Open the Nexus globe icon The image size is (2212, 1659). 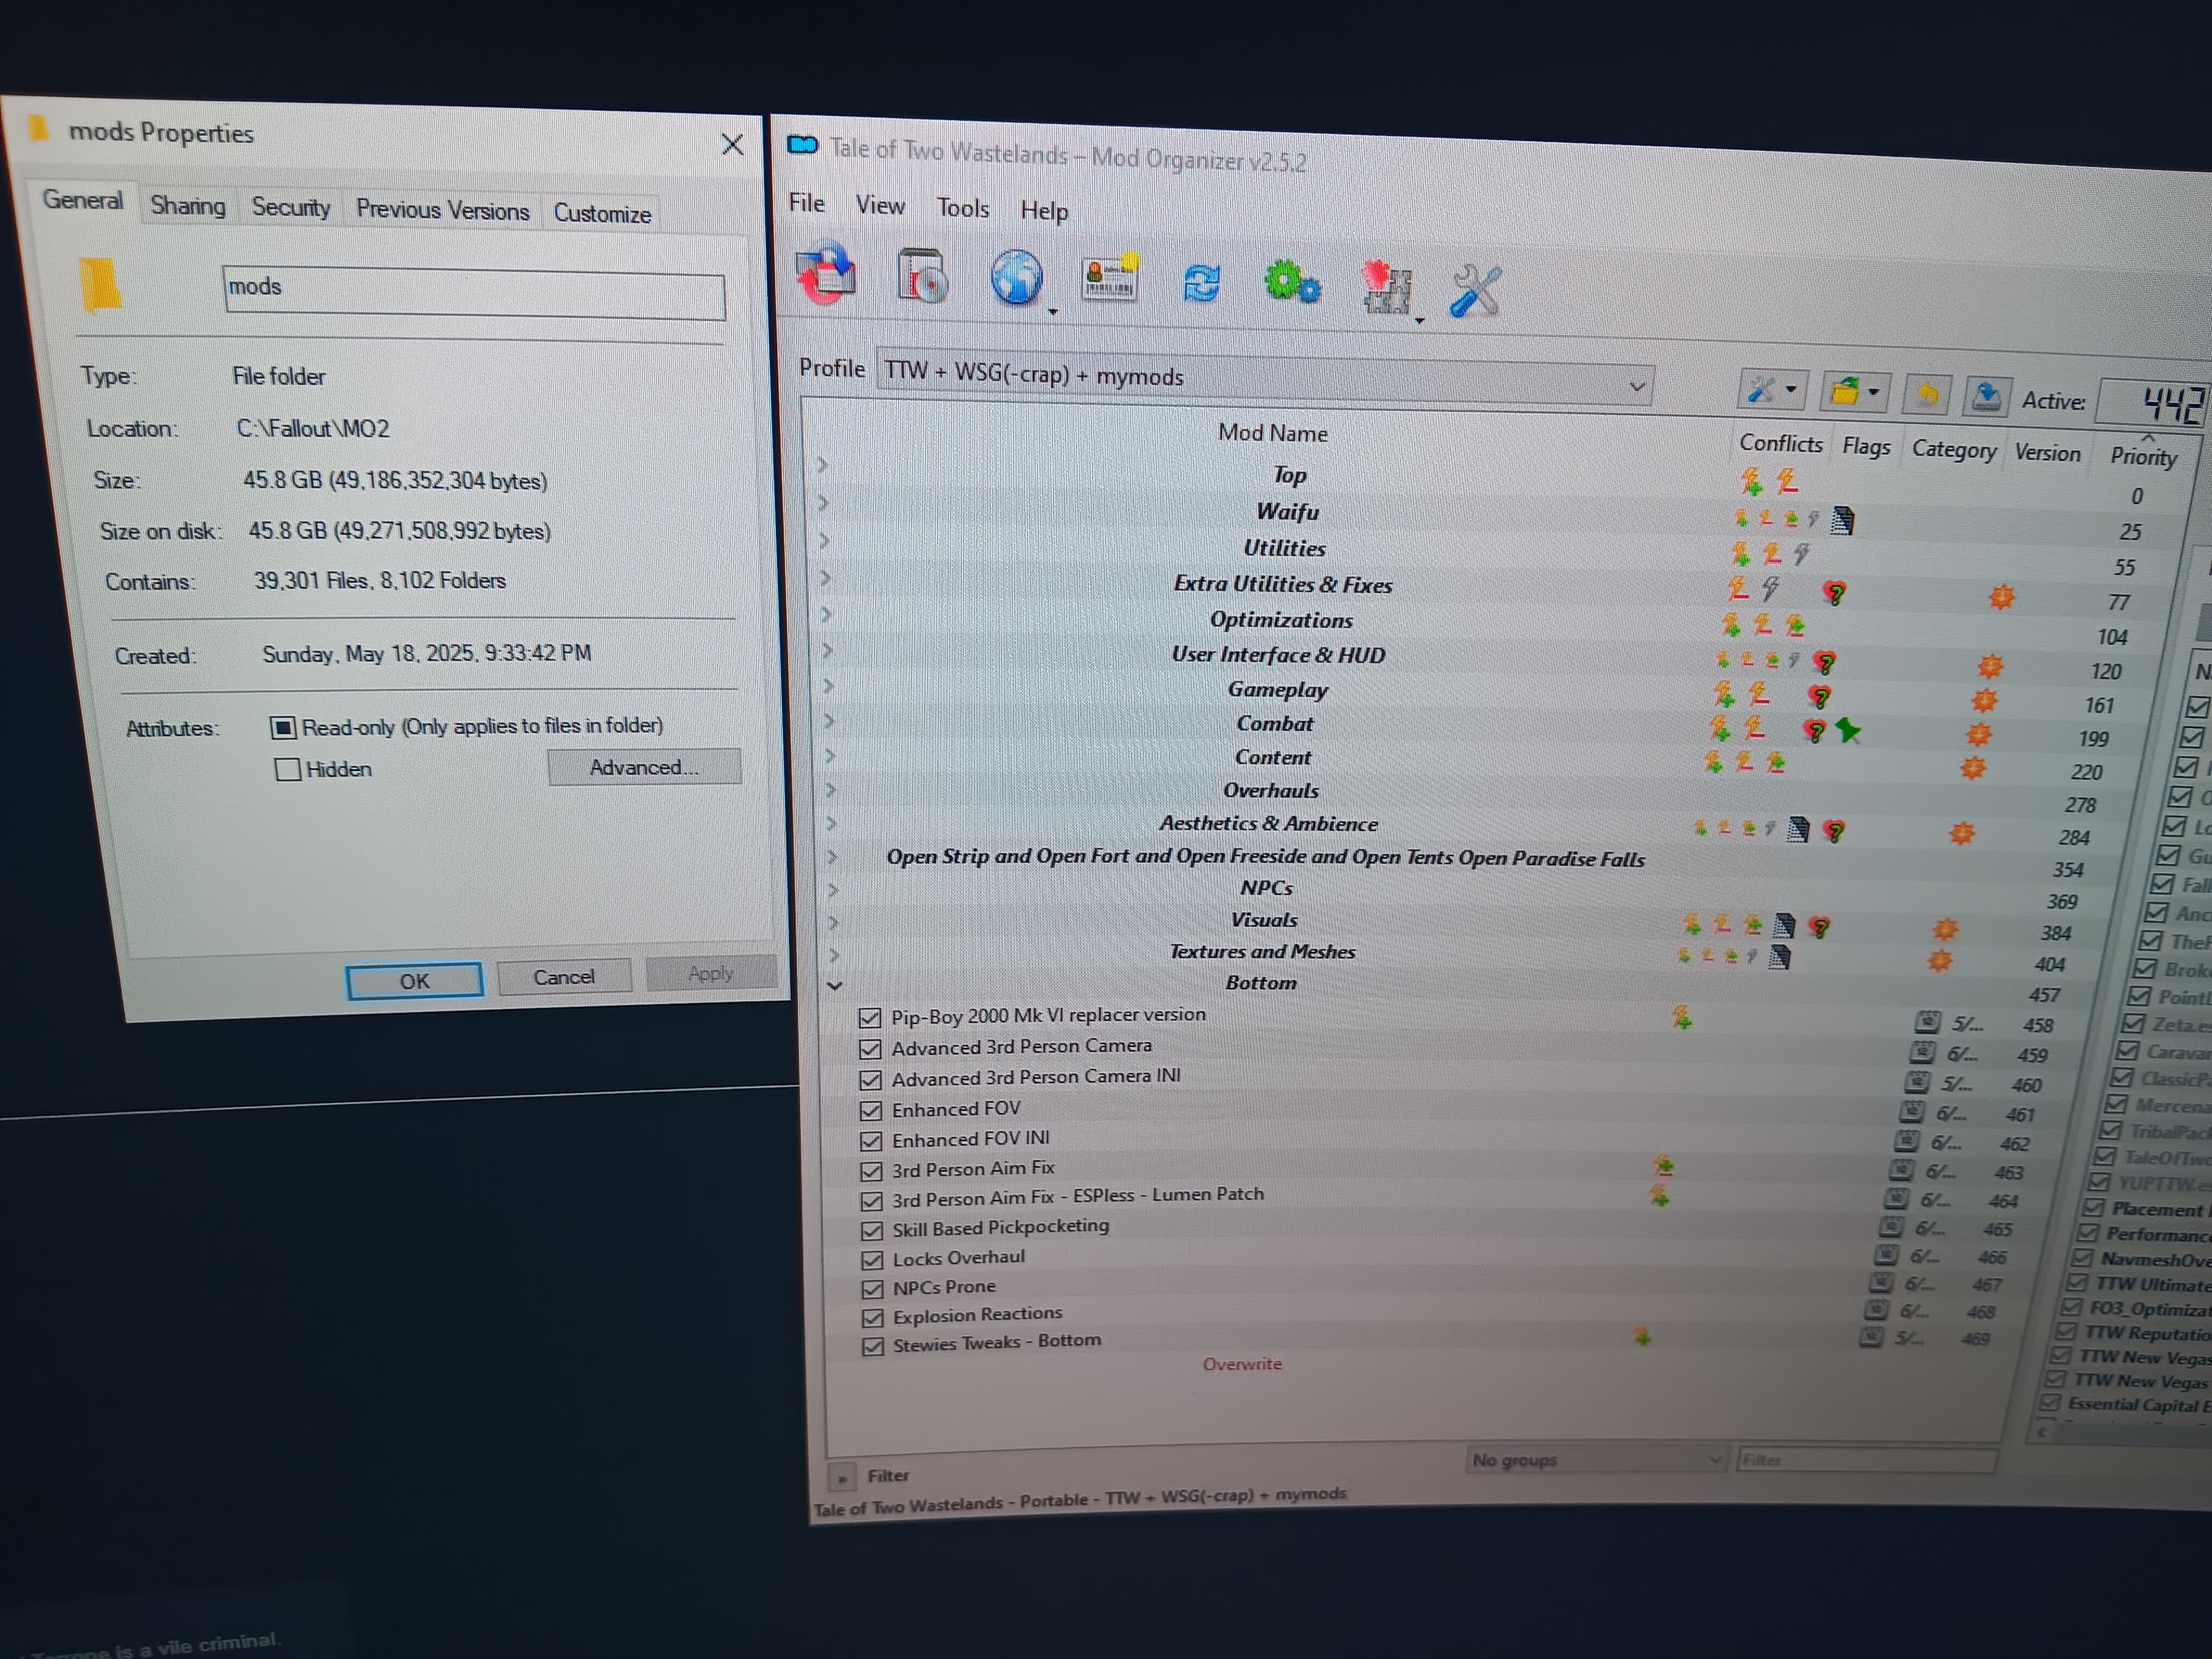coord(1017,278)
